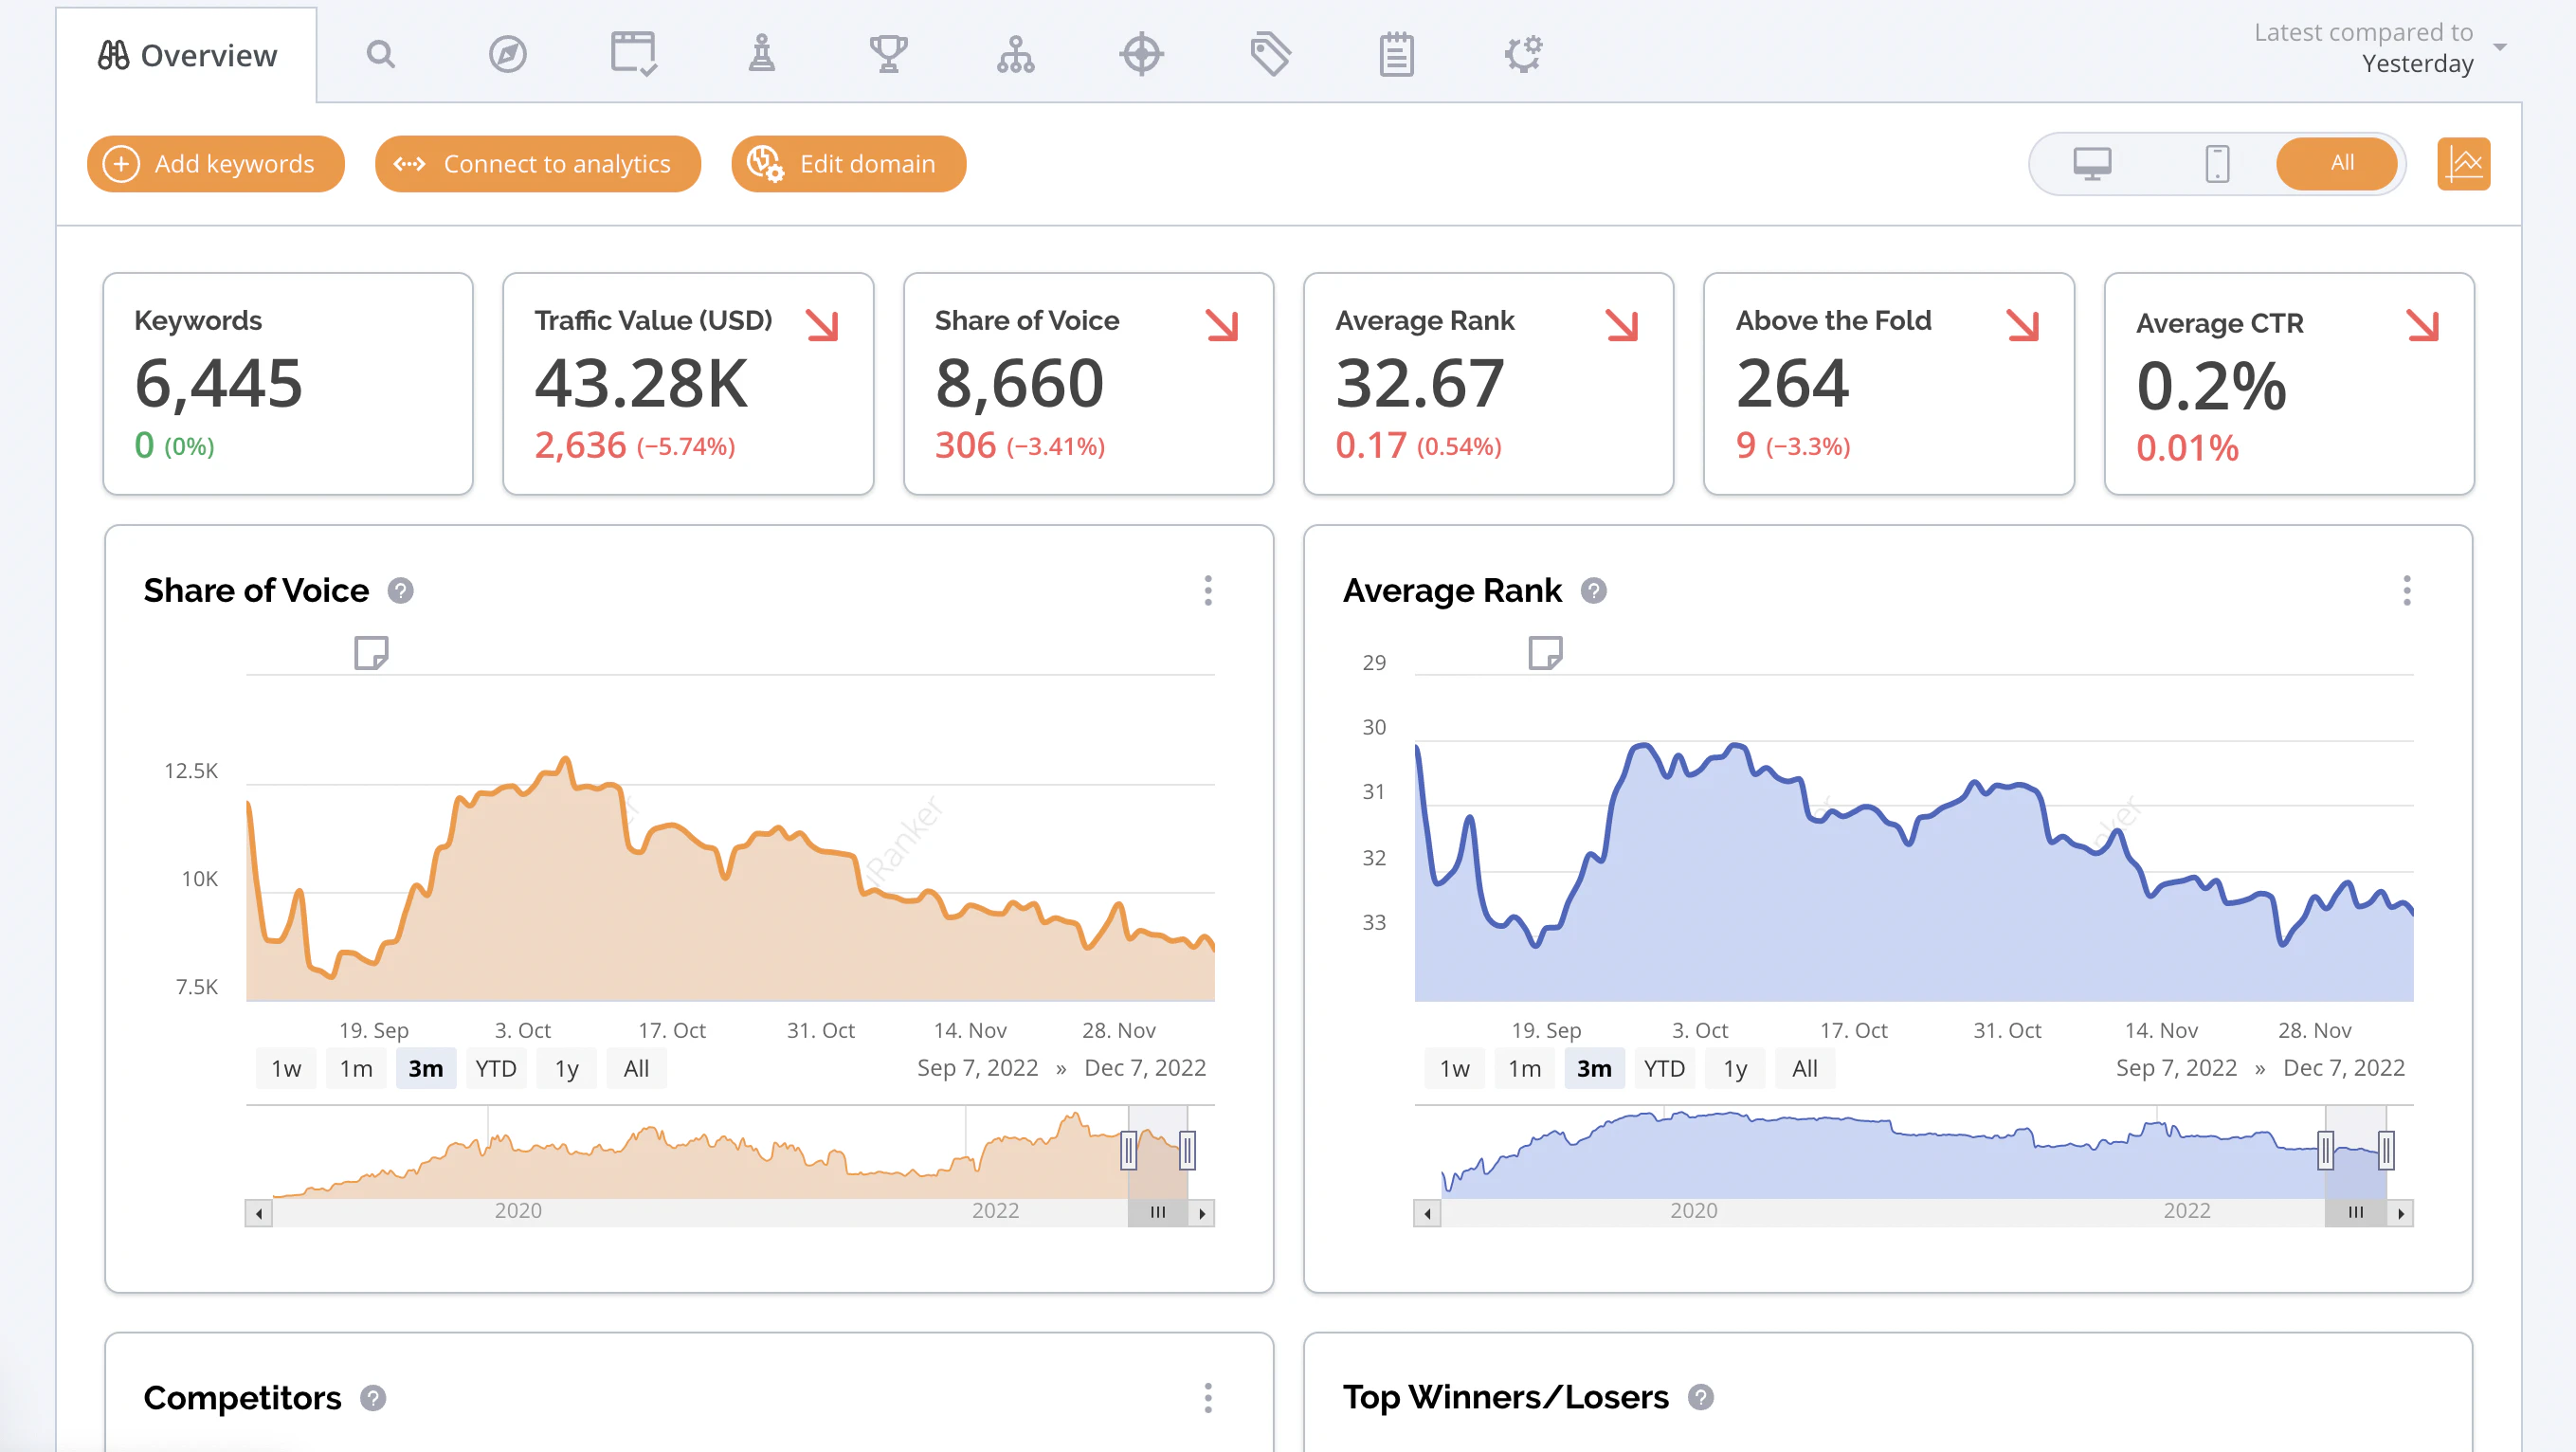Open the notes clipboard icon
This screenshot has width=2576, height=1452.
click(1396, 55)
